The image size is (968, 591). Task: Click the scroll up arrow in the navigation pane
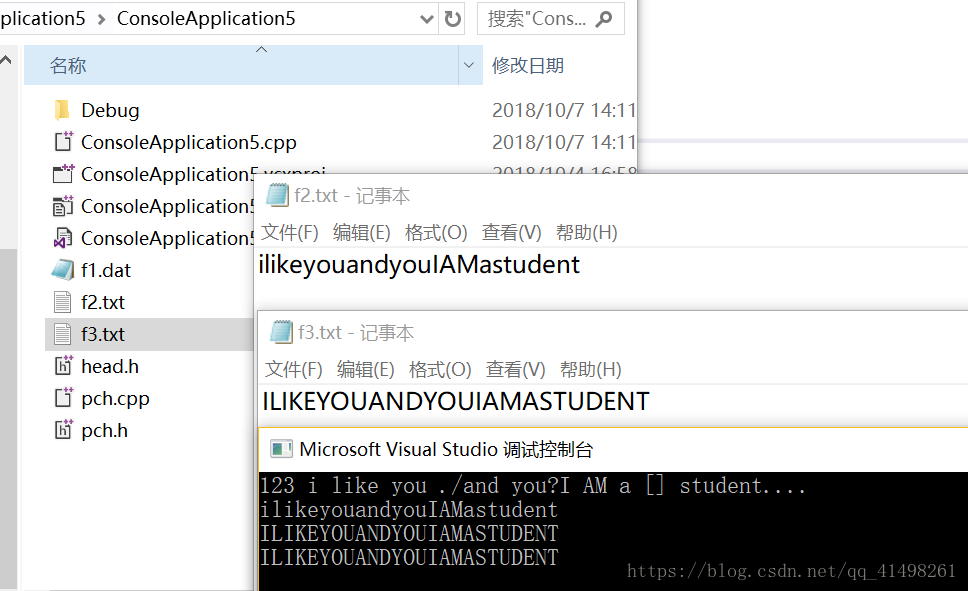pyautogui.click(x=6, y=60)
